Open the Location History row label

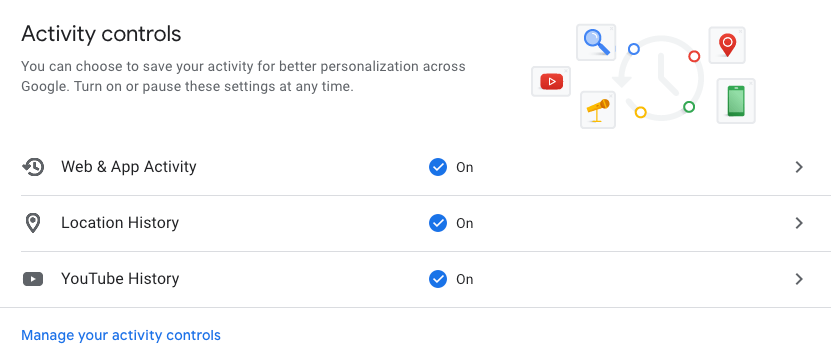click(x=120, y=223)
